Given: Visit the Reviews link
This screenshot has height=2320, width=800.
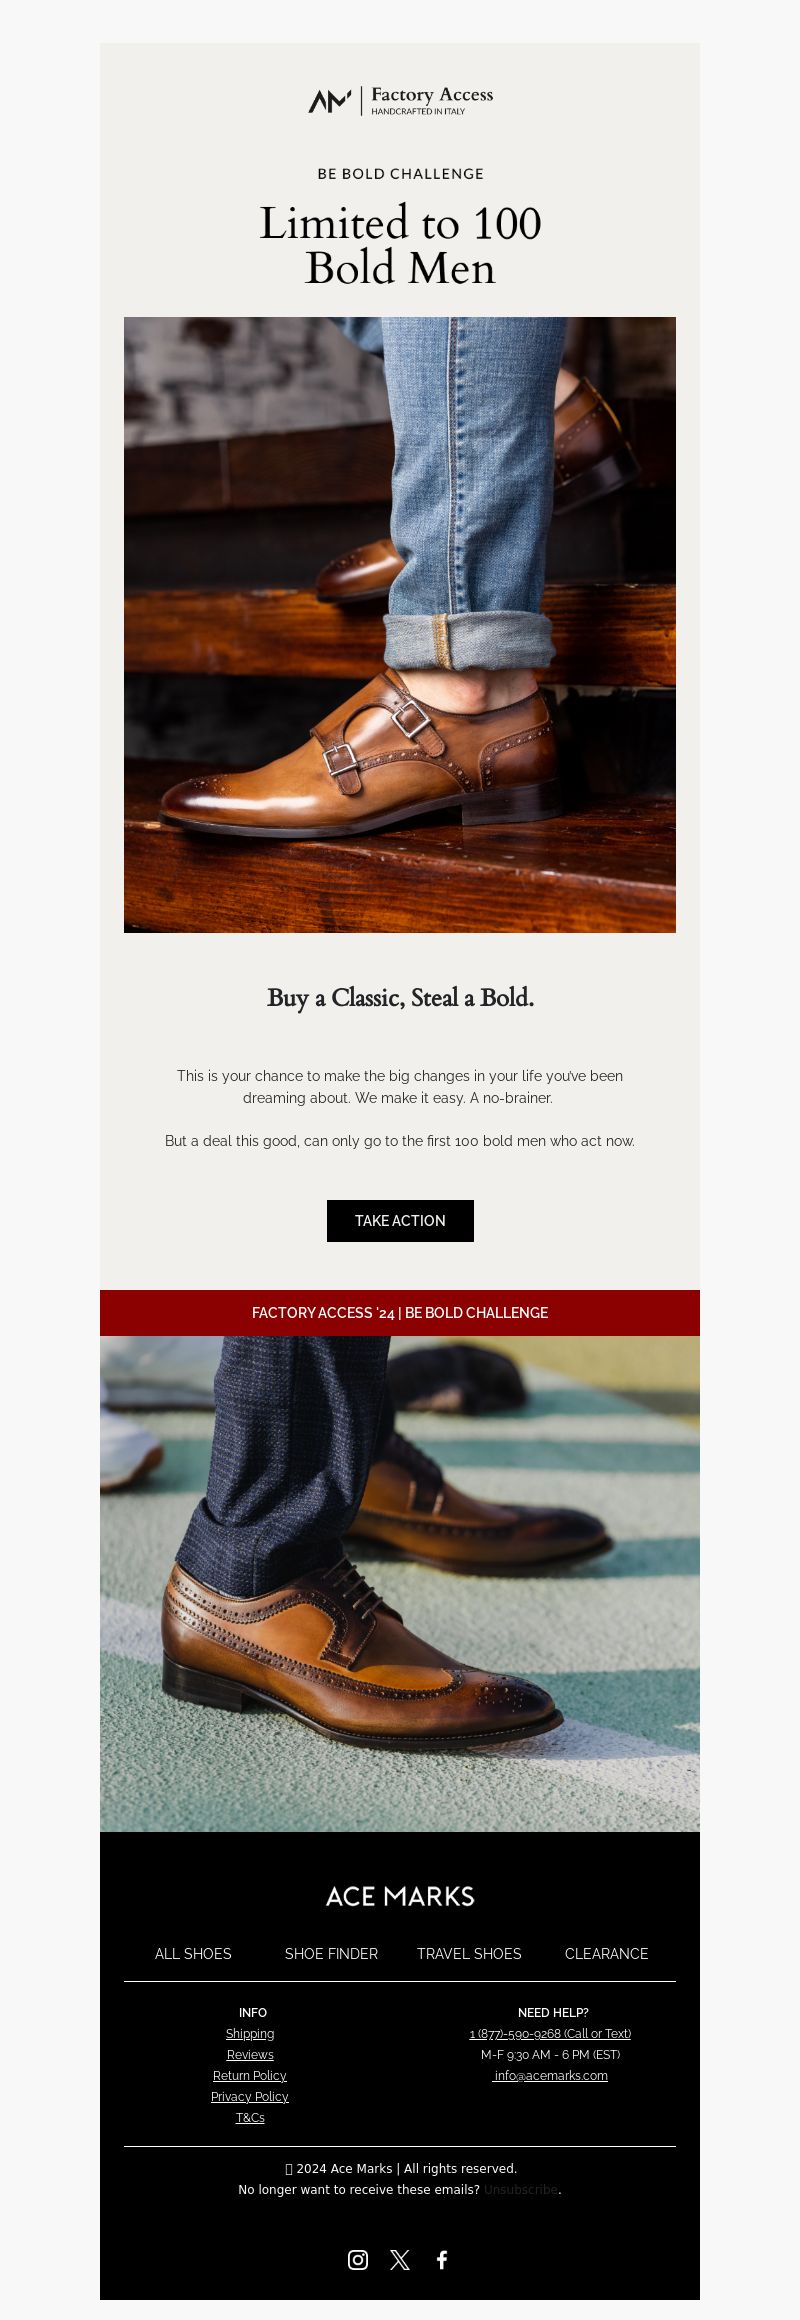Looking at the screenshot, I should click(250, 2054).
